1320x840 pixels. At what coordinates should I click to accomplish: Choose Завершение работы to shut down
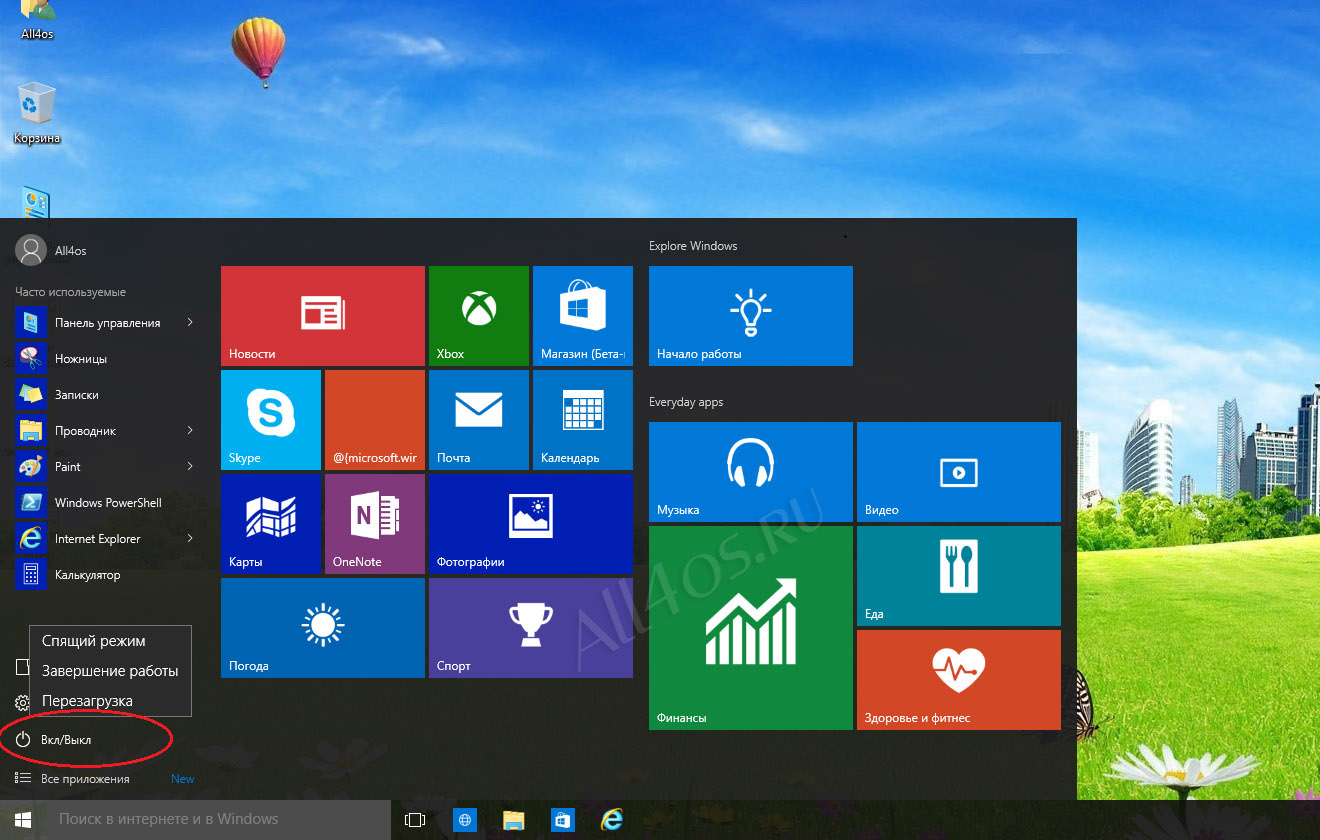coord(110,671)
